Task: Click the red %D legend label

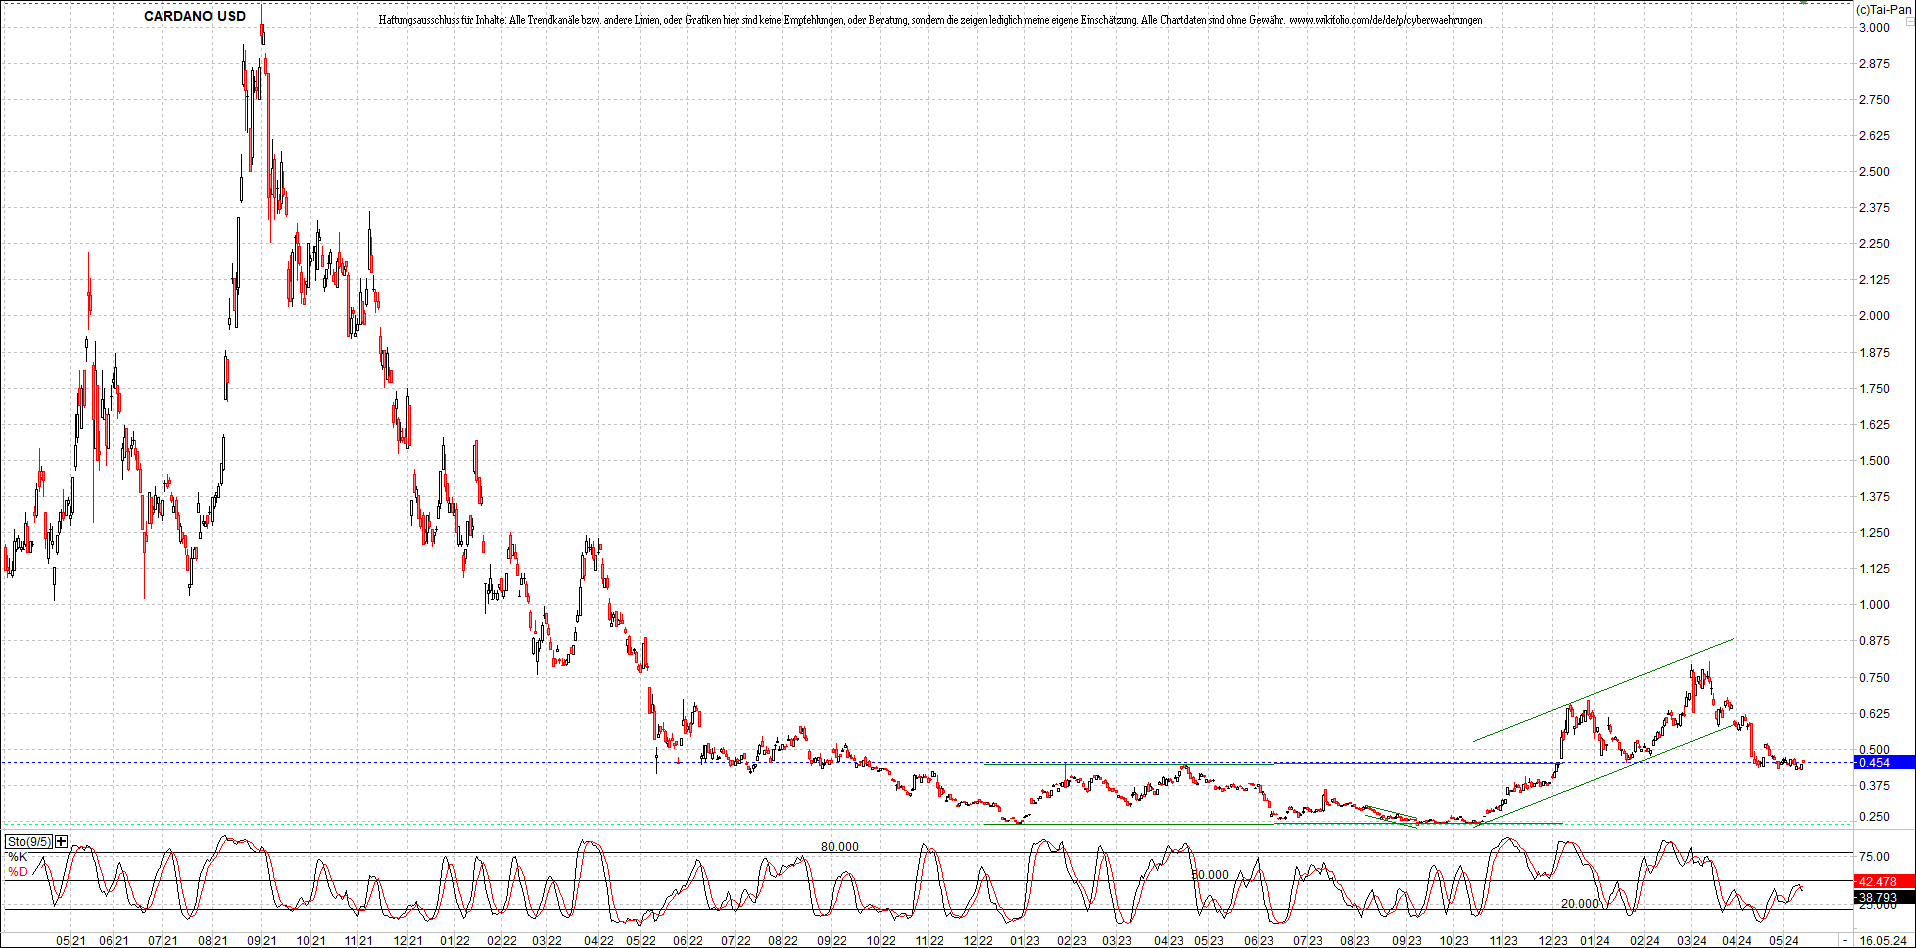Action: click(x=18, y=872)
